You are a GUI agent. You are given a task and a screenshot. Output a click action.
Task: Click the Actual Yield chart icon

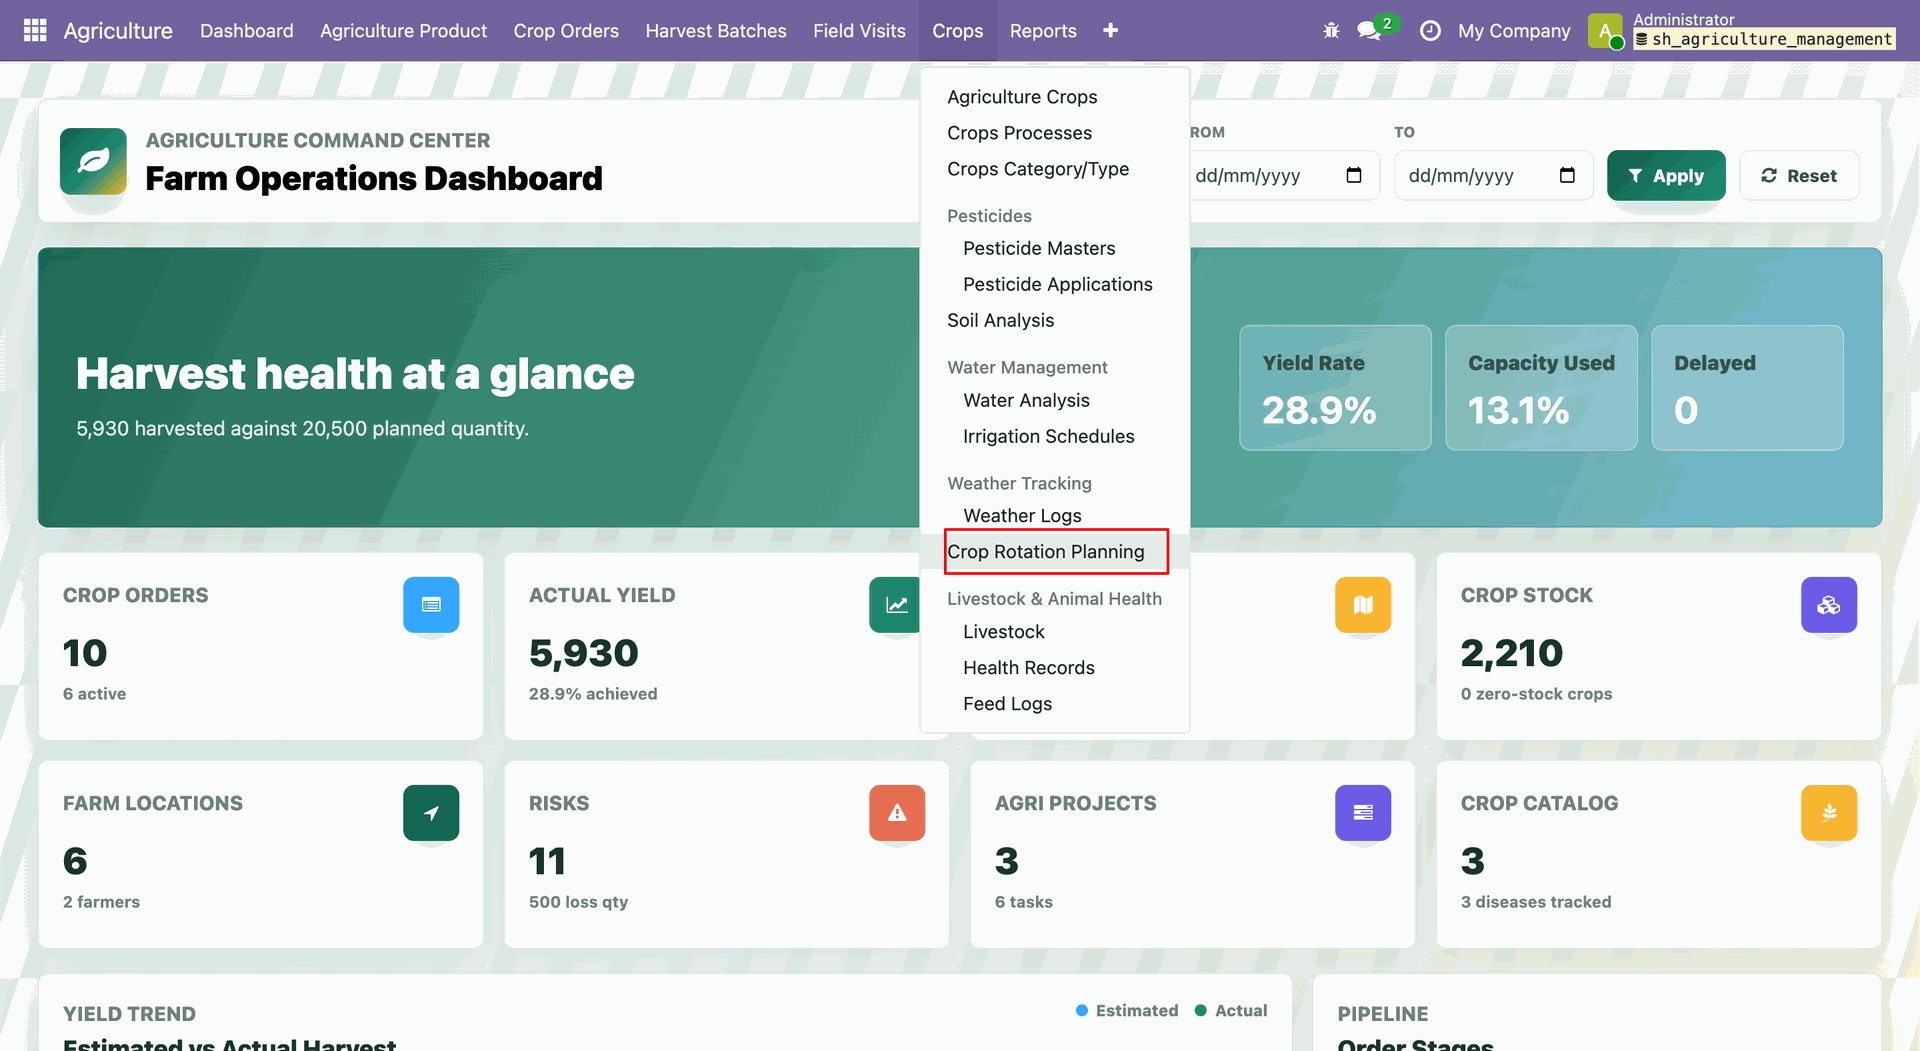[x=895, y=605]
